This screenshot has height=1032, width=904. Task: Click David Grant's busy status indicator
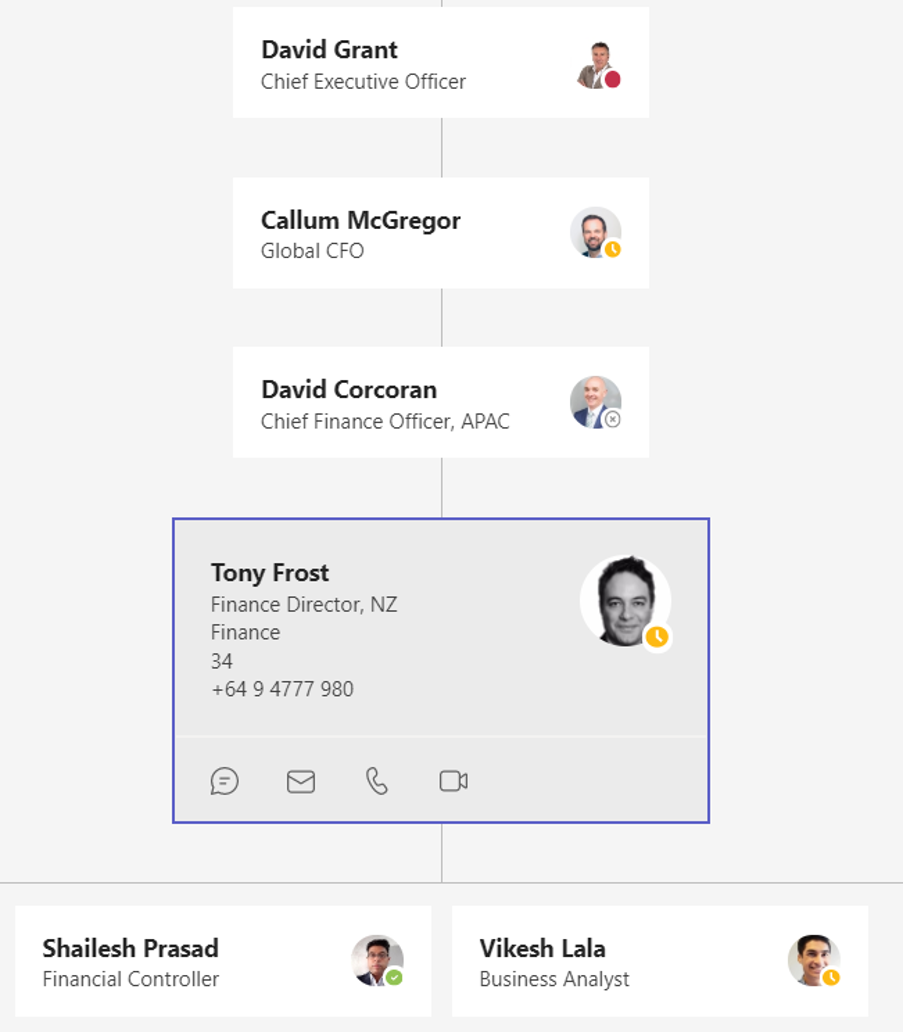point(613,80)
